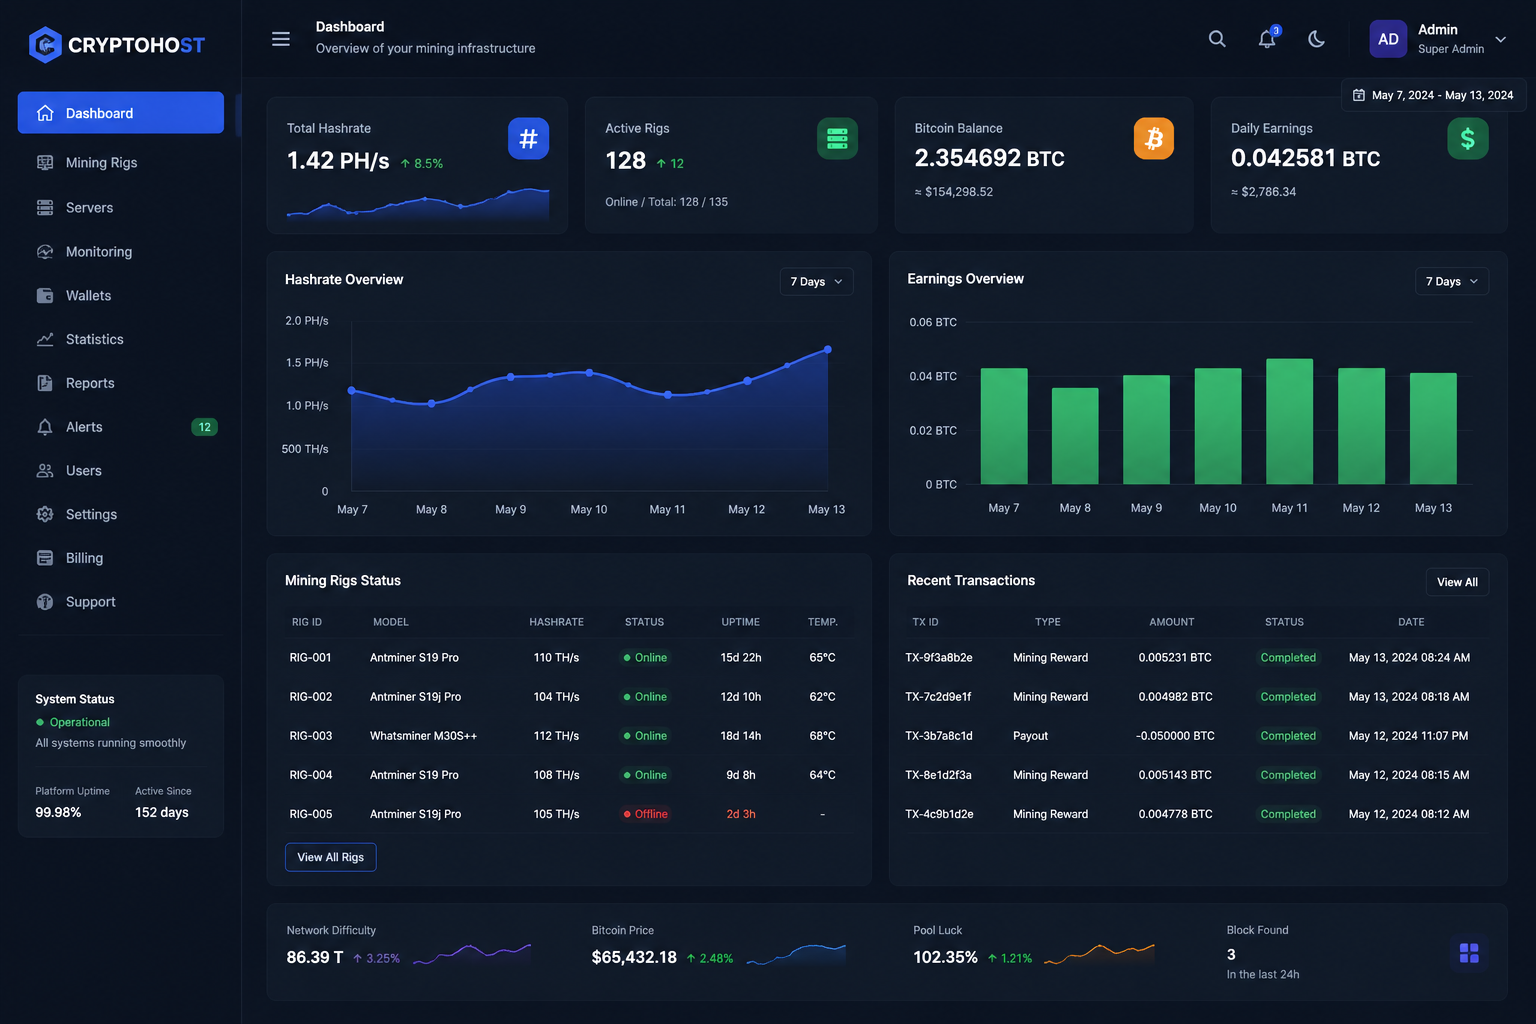Open Monitoring in the sidebar

click(121, 252)
